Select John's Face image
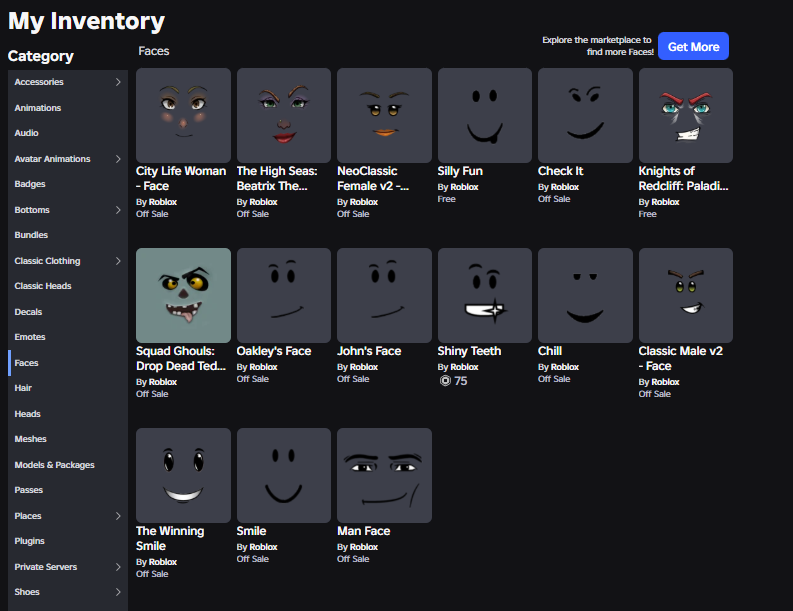This screenshot has height=611, width=793. click(x=384, y=295)
